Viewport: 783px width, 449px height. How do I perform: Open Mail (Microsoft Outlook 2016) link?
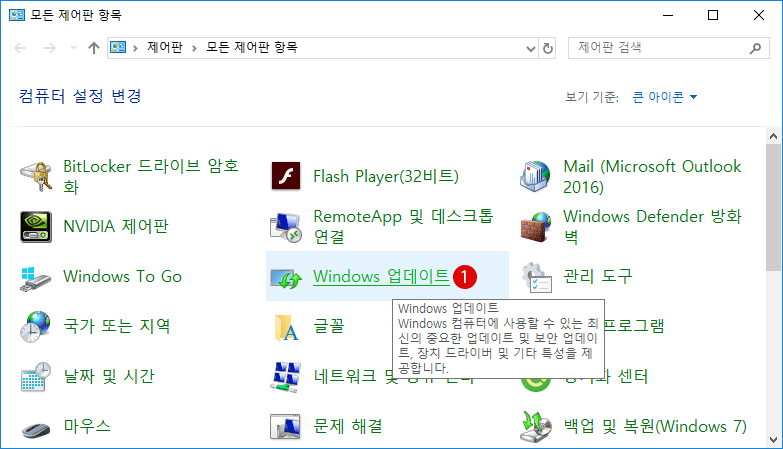(652, 176)
